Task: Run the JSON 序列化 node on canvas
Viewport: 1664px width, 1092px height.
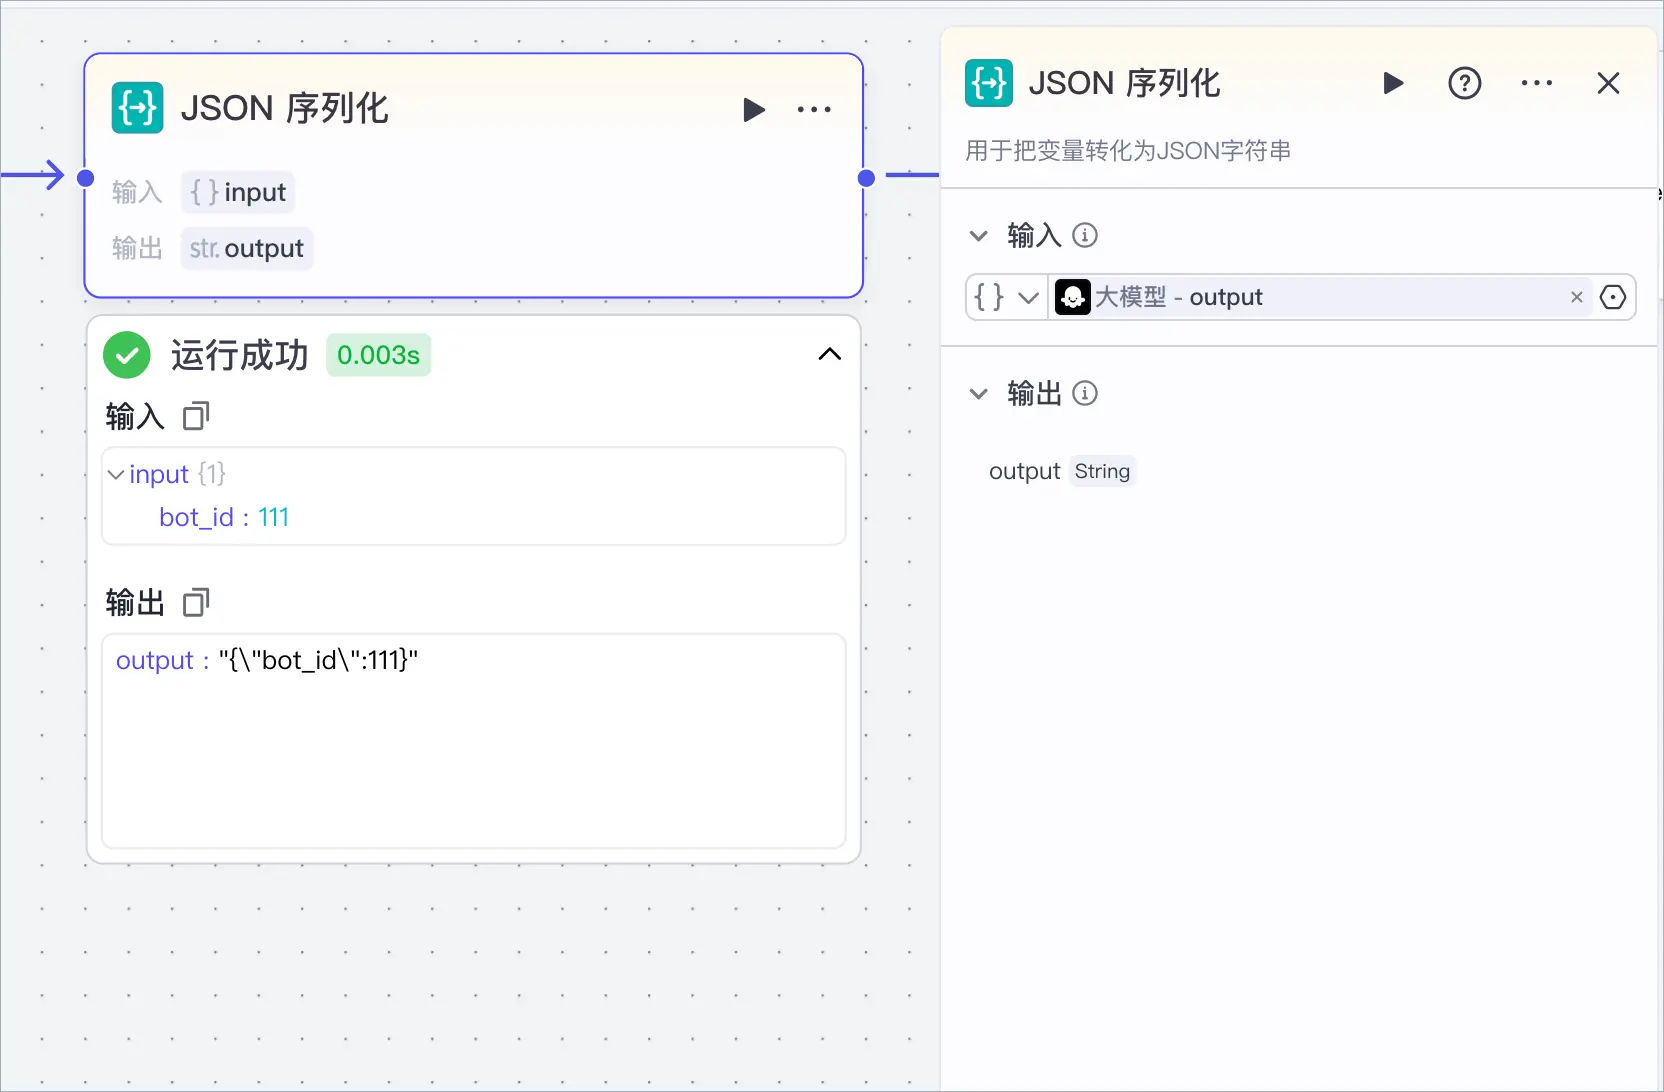Action: pyautogui.click(x=754, y=109)
